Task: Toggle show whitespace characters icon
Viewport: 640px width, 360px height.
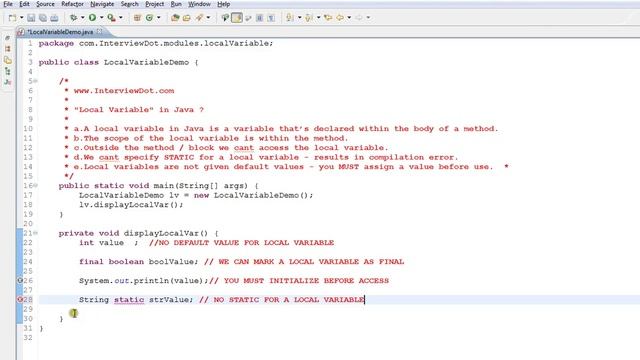Action: [271, 18]
